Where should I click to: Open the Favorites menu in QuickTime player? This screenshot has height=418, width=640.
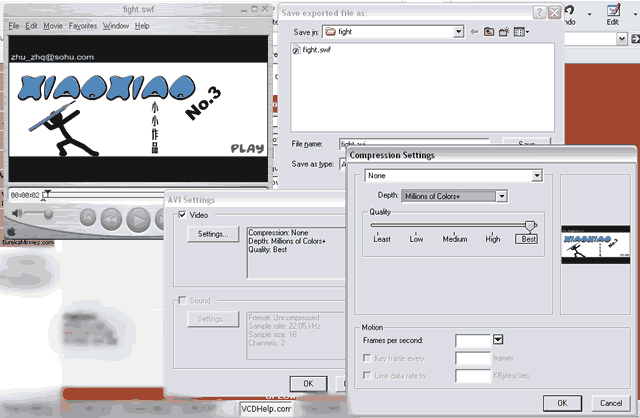tap(83, 26)
